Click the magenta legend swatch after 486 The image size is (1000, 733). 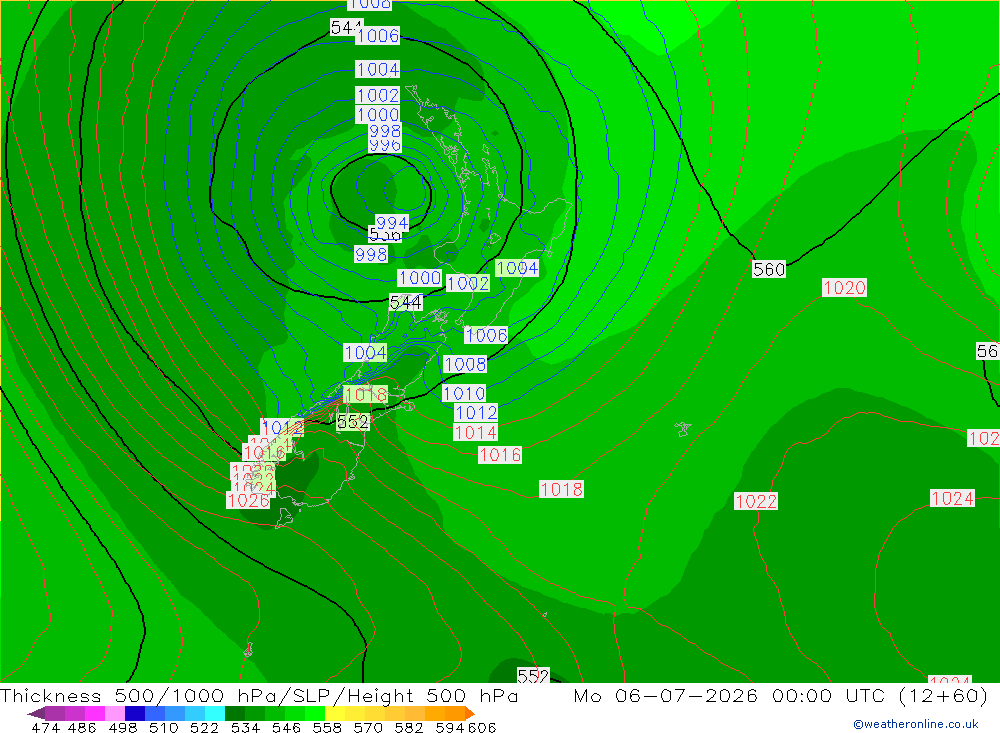(x=94, y=713)
